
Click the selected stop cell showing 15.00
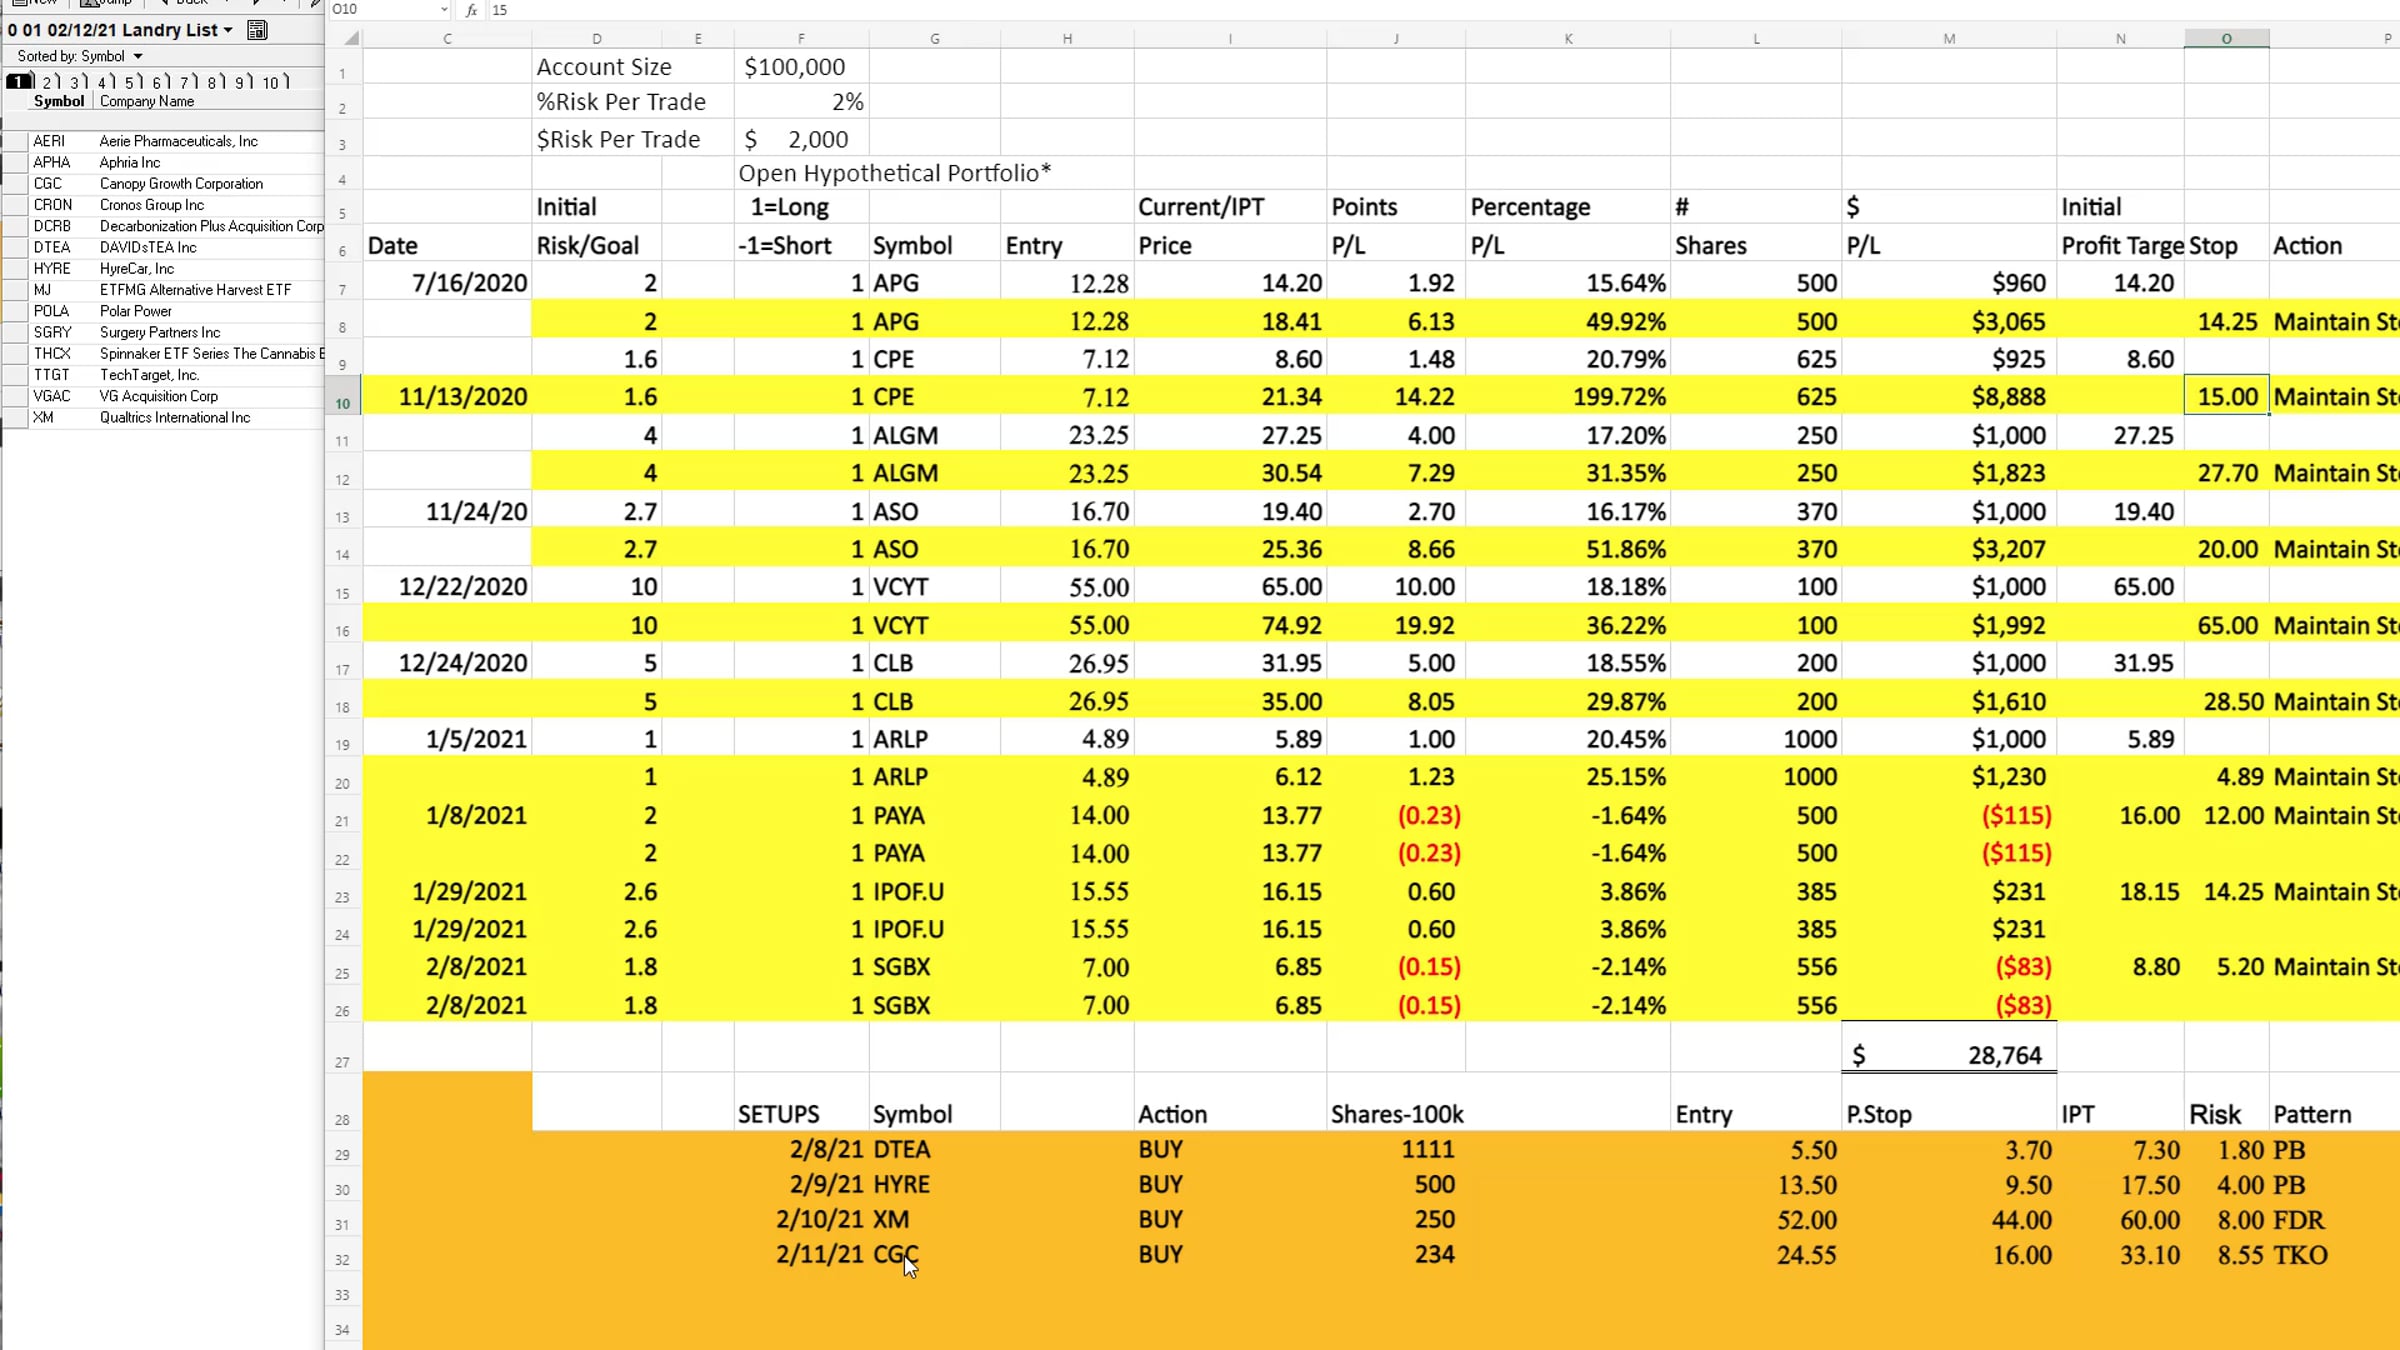[x=2227, y=397]
